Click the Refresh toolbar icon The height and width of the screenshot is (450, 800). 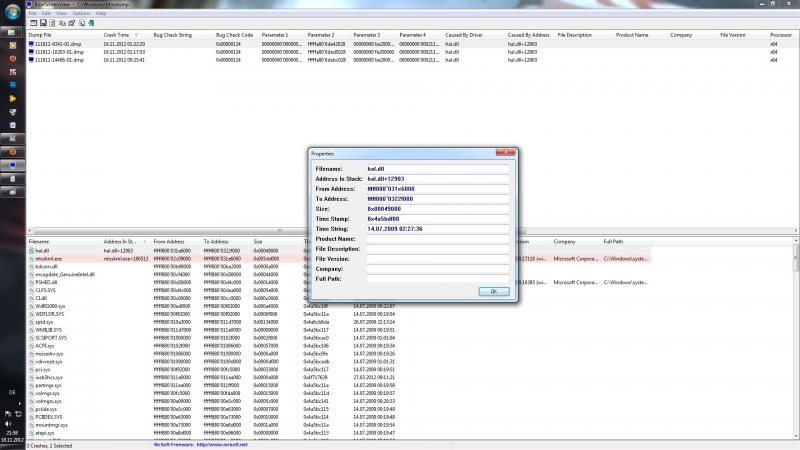52,23
